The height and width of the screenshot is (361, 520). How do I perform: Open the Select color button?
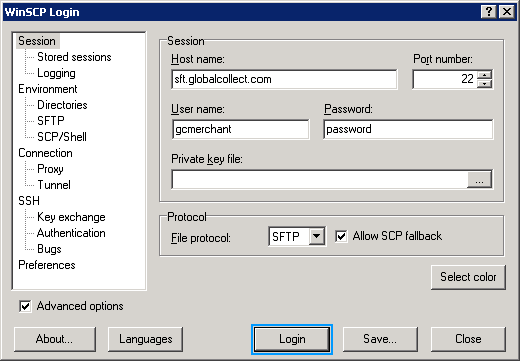coord(468,277)
